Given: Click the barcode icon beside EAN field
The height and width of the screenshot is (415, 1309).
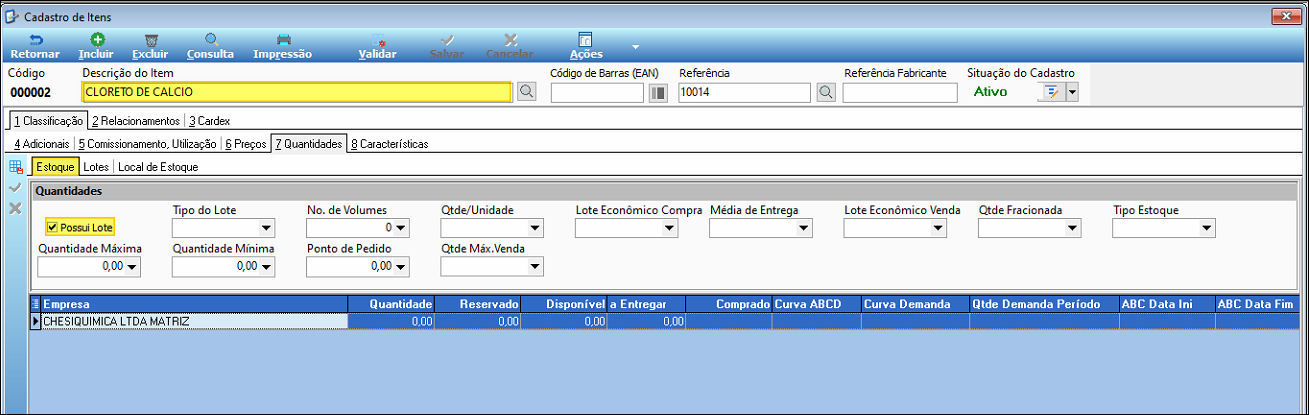Looking at the screenshot, I should pos(658,93).
